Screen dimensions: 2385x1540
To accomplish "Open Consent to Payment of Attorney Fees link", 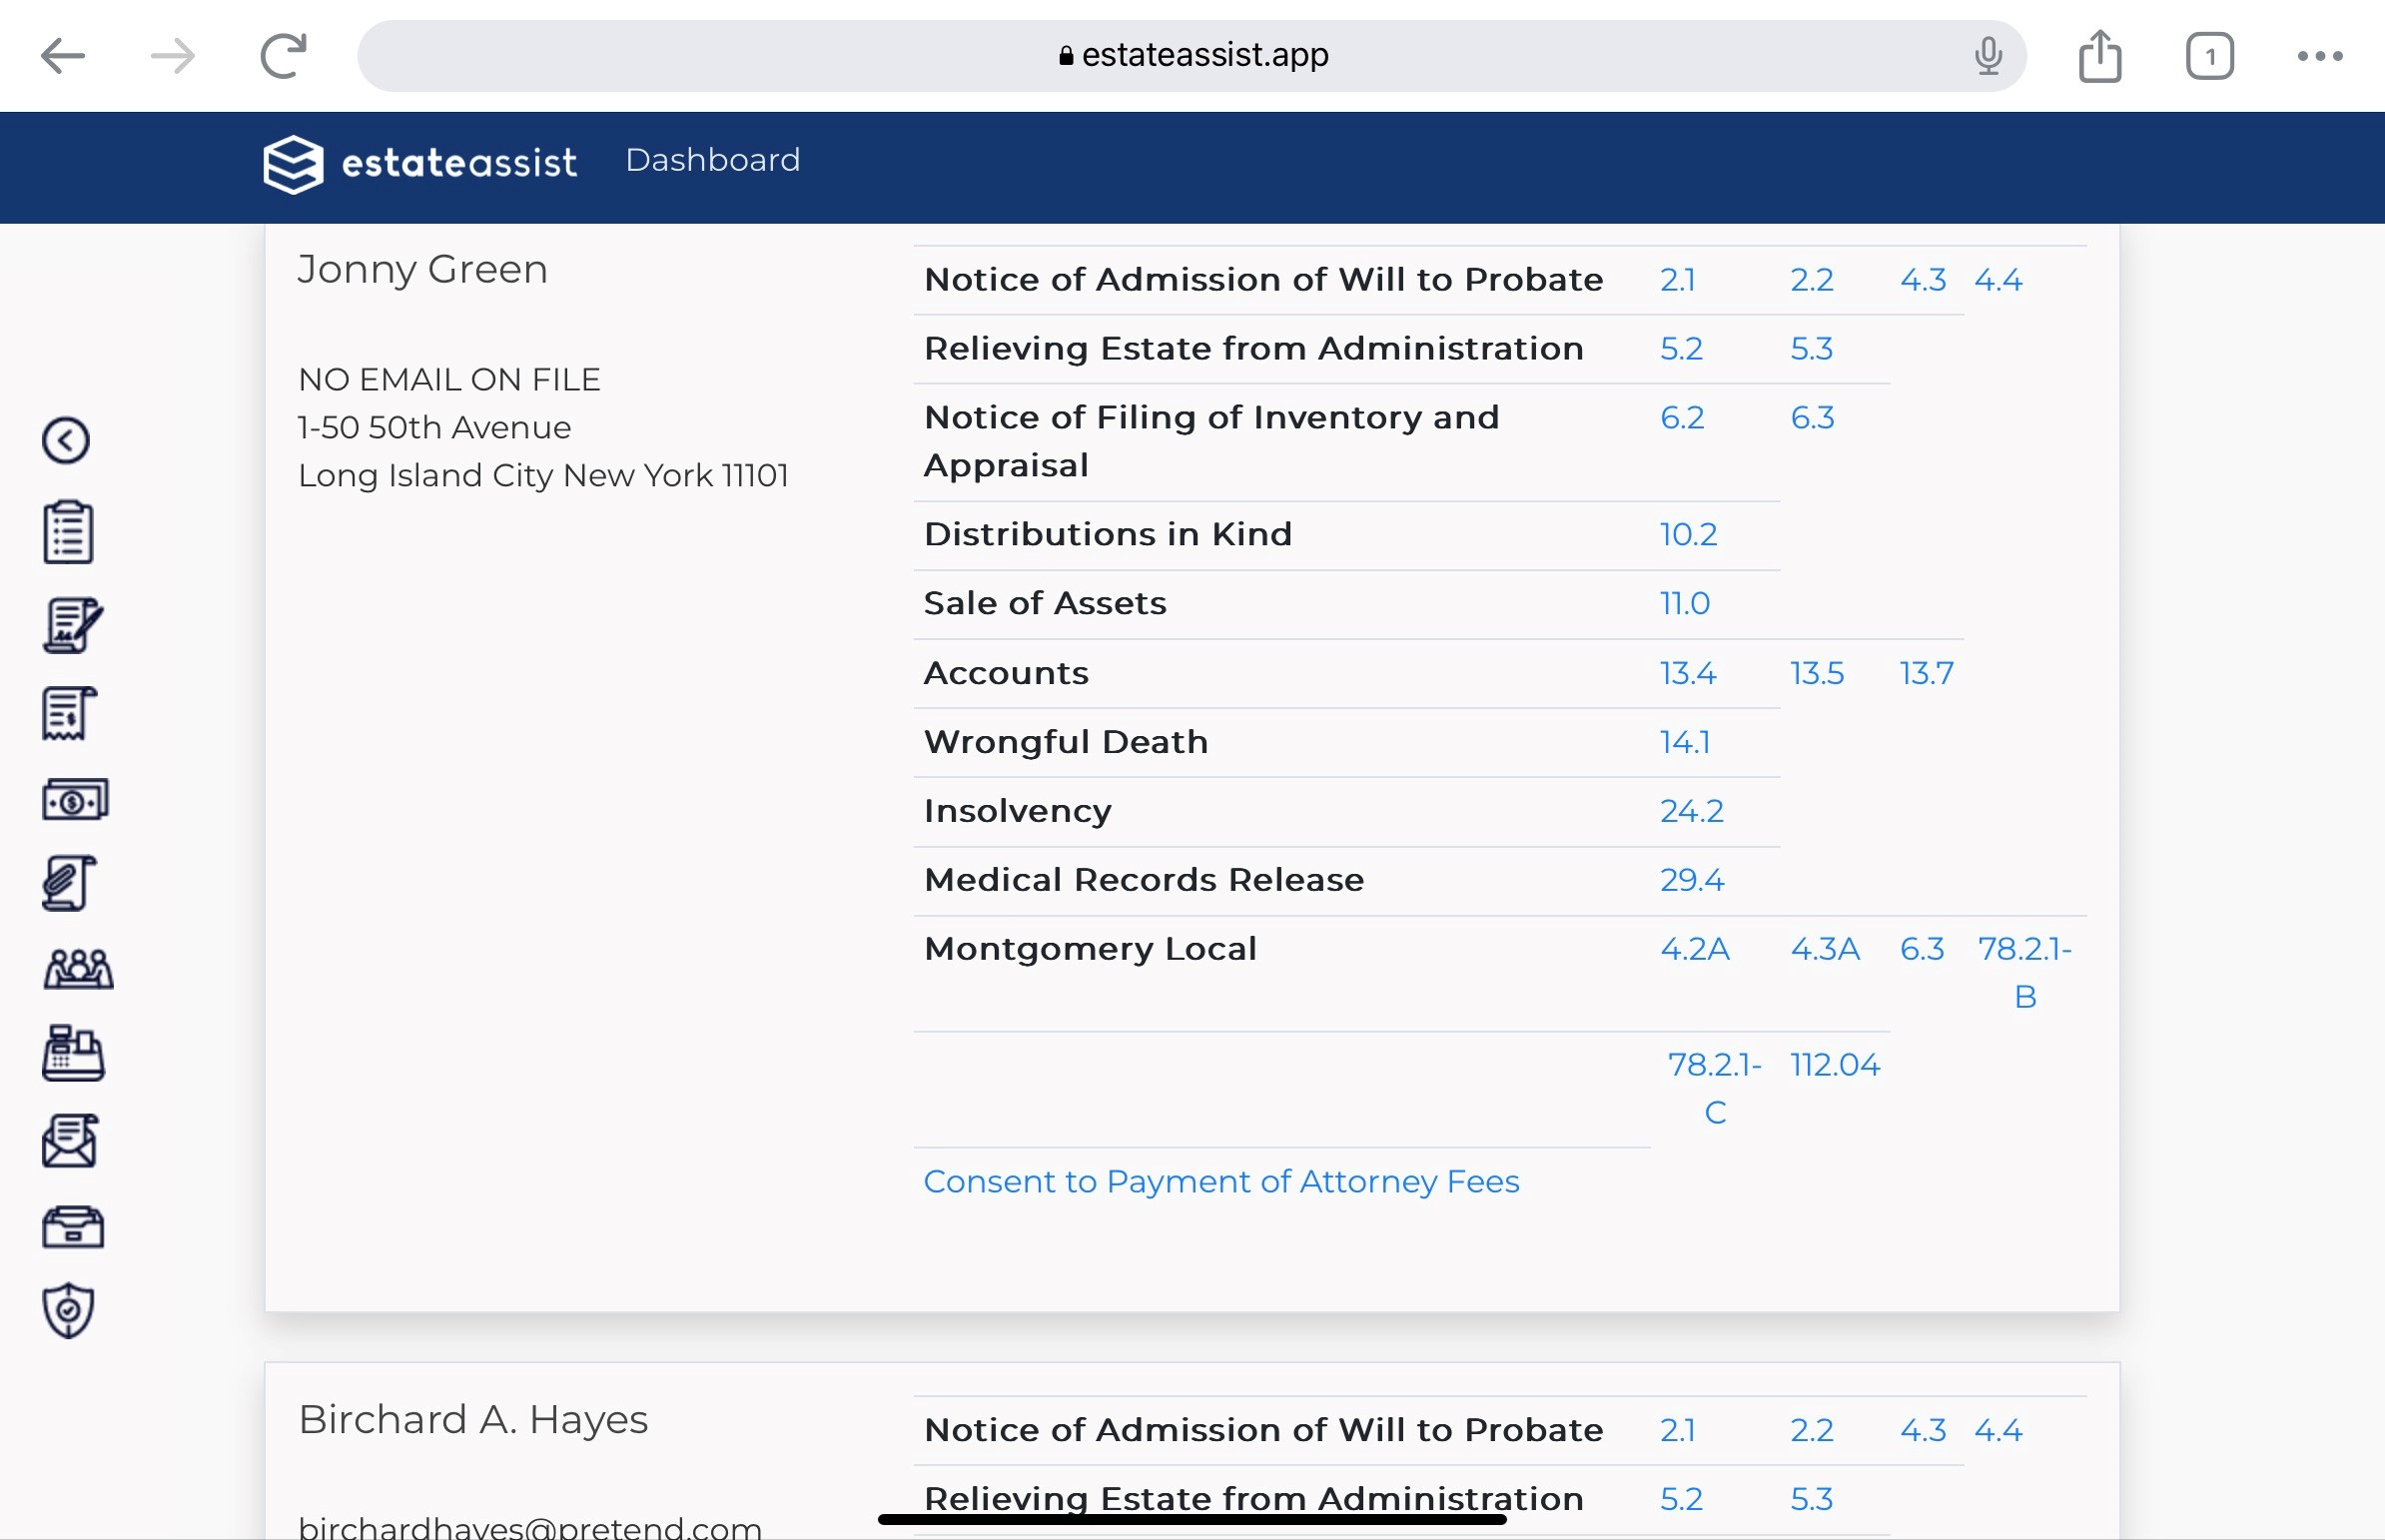I will click(x=1221, y=1182).
